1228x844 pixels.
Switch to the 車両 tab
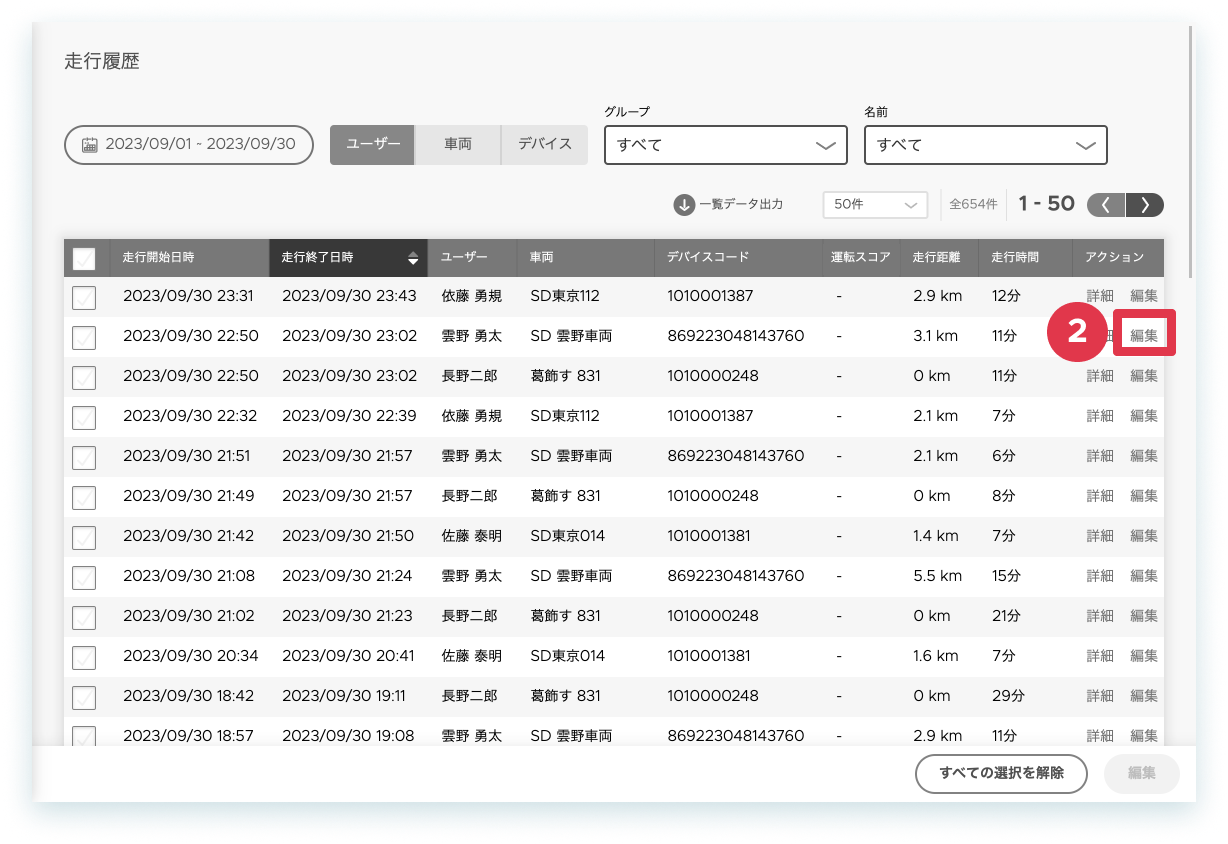pyautogui.click(x=458, y=144)
